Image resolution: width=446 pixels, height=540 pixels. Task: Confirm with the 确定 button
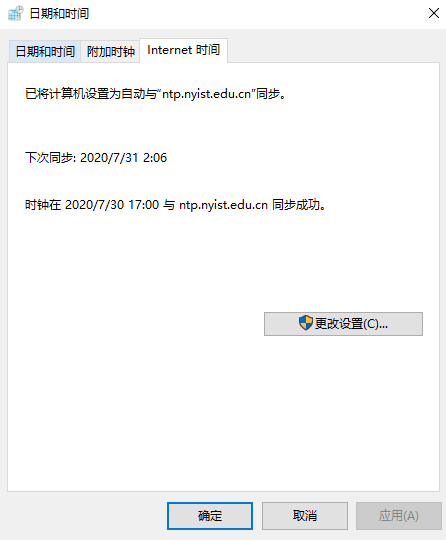(x=210, y=516)
